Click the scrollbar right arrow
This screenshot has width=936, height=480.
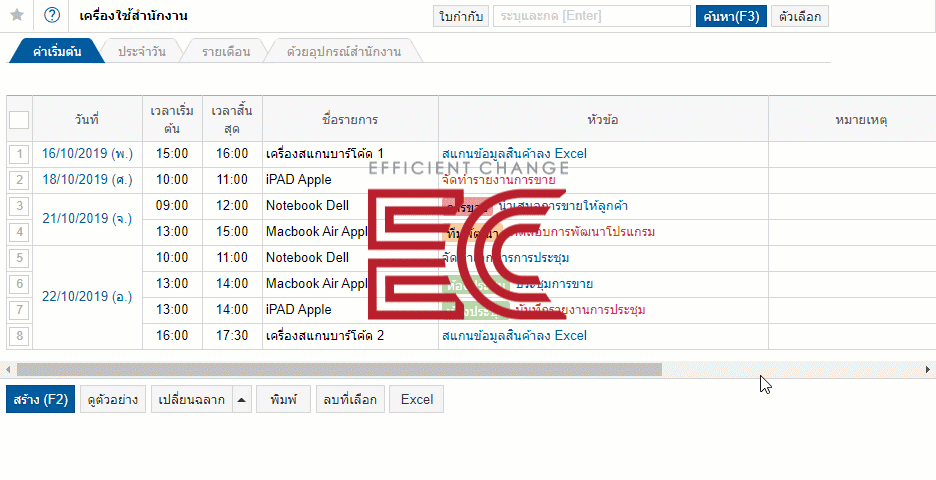(x=928, y=370)
